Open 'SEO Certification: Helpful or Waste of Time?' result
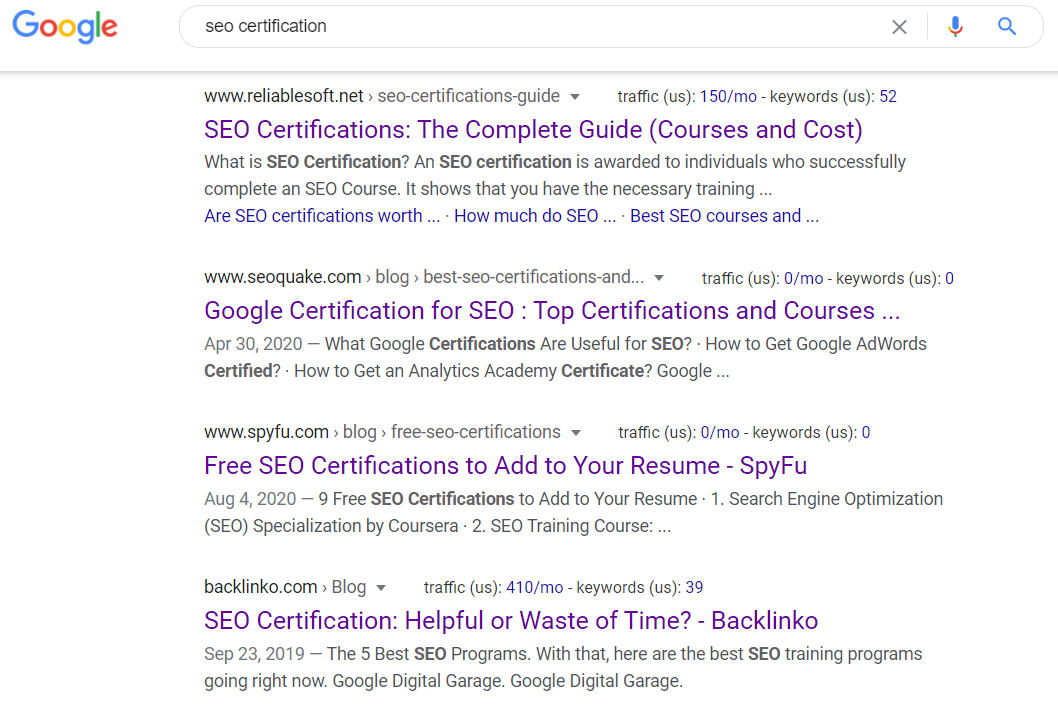The height and width of the screenshot is (714, 1058). (511, 621)
